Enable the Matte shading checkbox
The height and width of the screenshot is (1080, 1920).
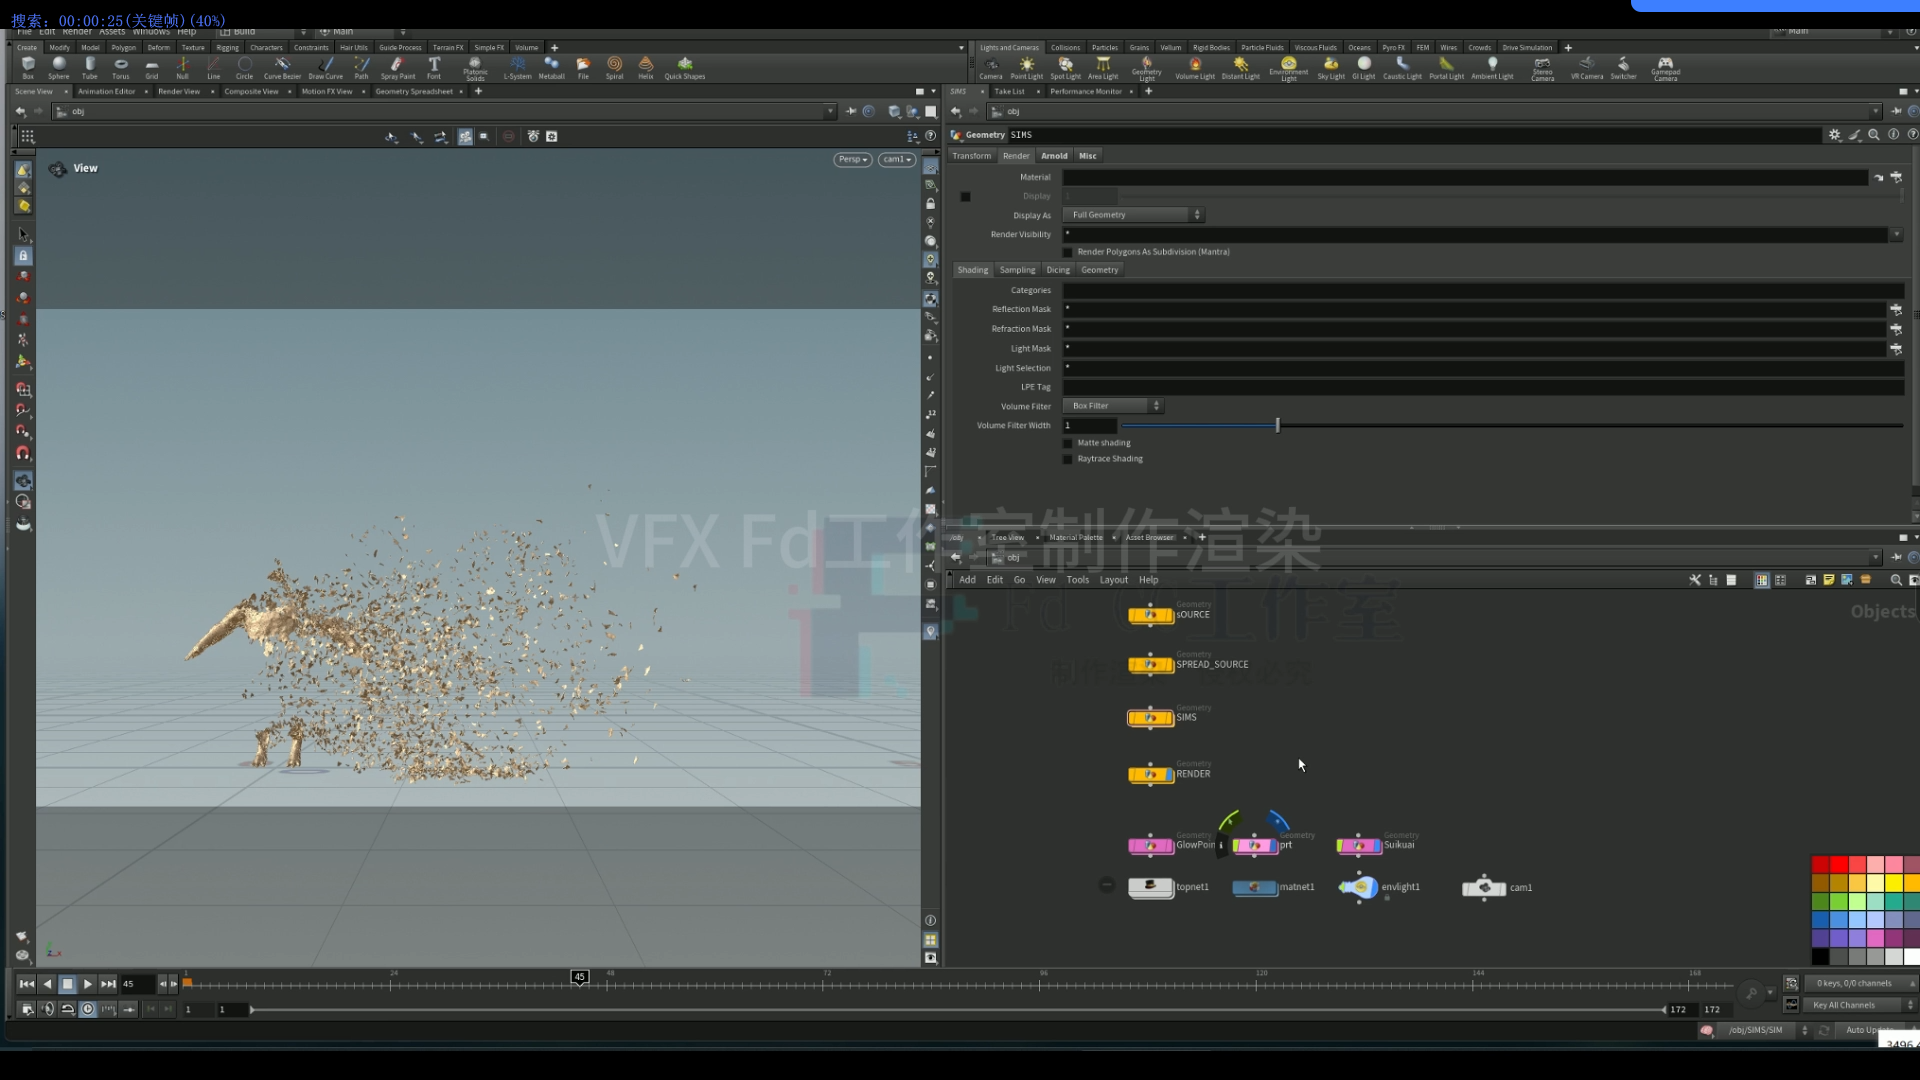click(1068, 443)
